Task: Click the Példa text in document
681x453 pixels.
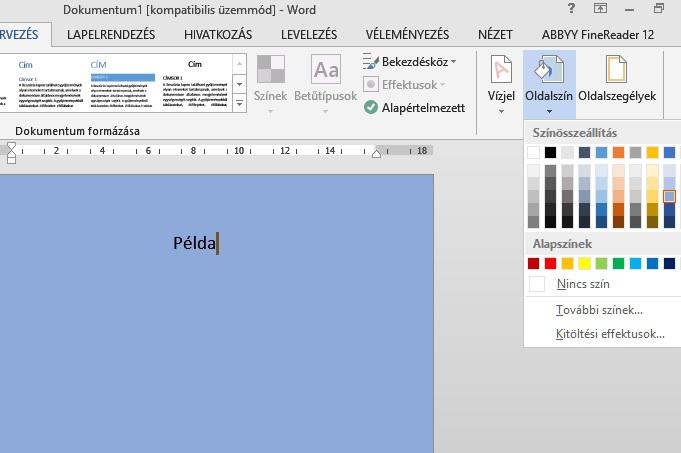Action: tap(194, 243)
